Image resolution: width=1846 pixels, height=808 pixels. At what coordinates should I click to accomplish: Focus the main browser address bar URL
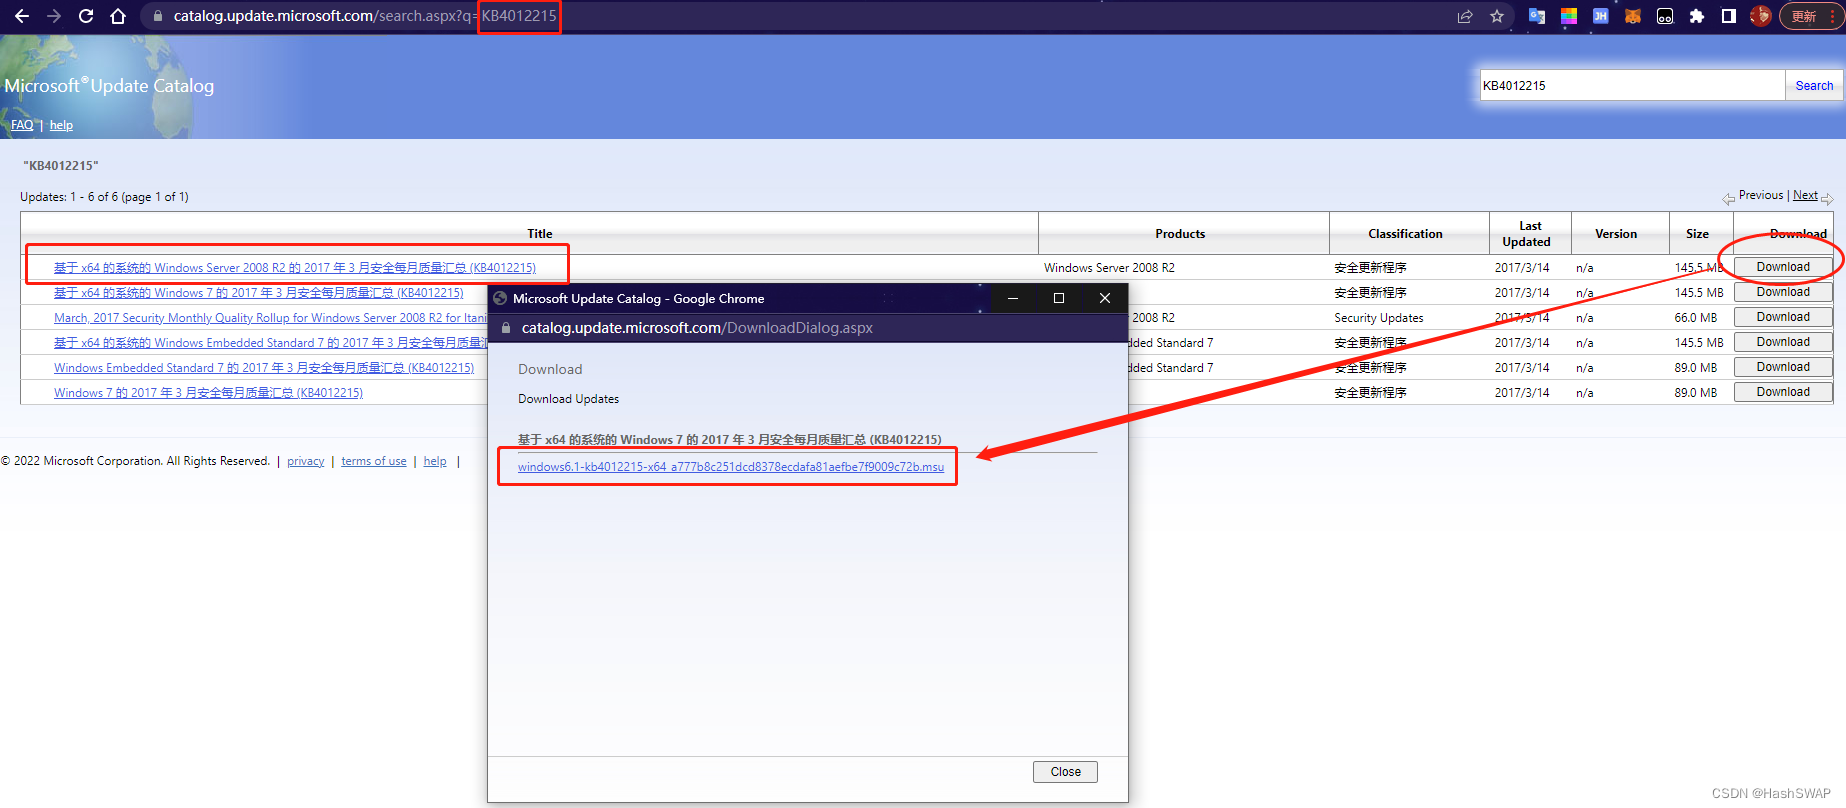pos(365,16)
